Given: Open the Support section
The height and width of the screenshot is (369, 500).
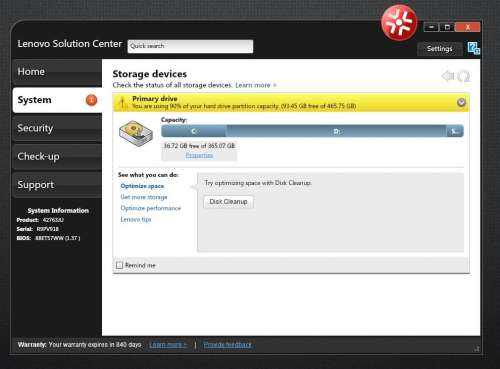Looking at the screenshot, I should pos(57,185).
